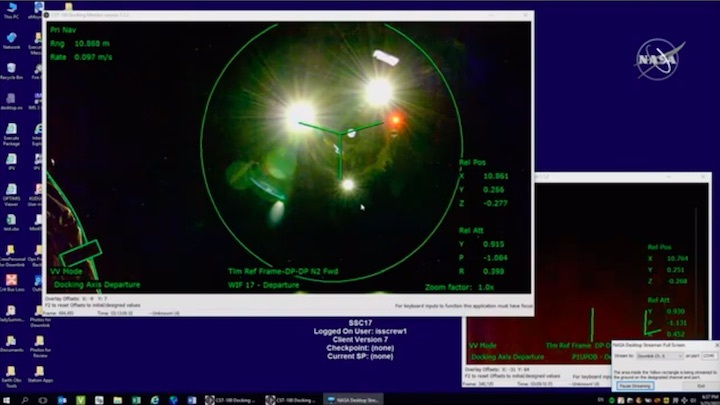
Task: Launch the Execute Package desktop shortcut
Action: point(11,134)
